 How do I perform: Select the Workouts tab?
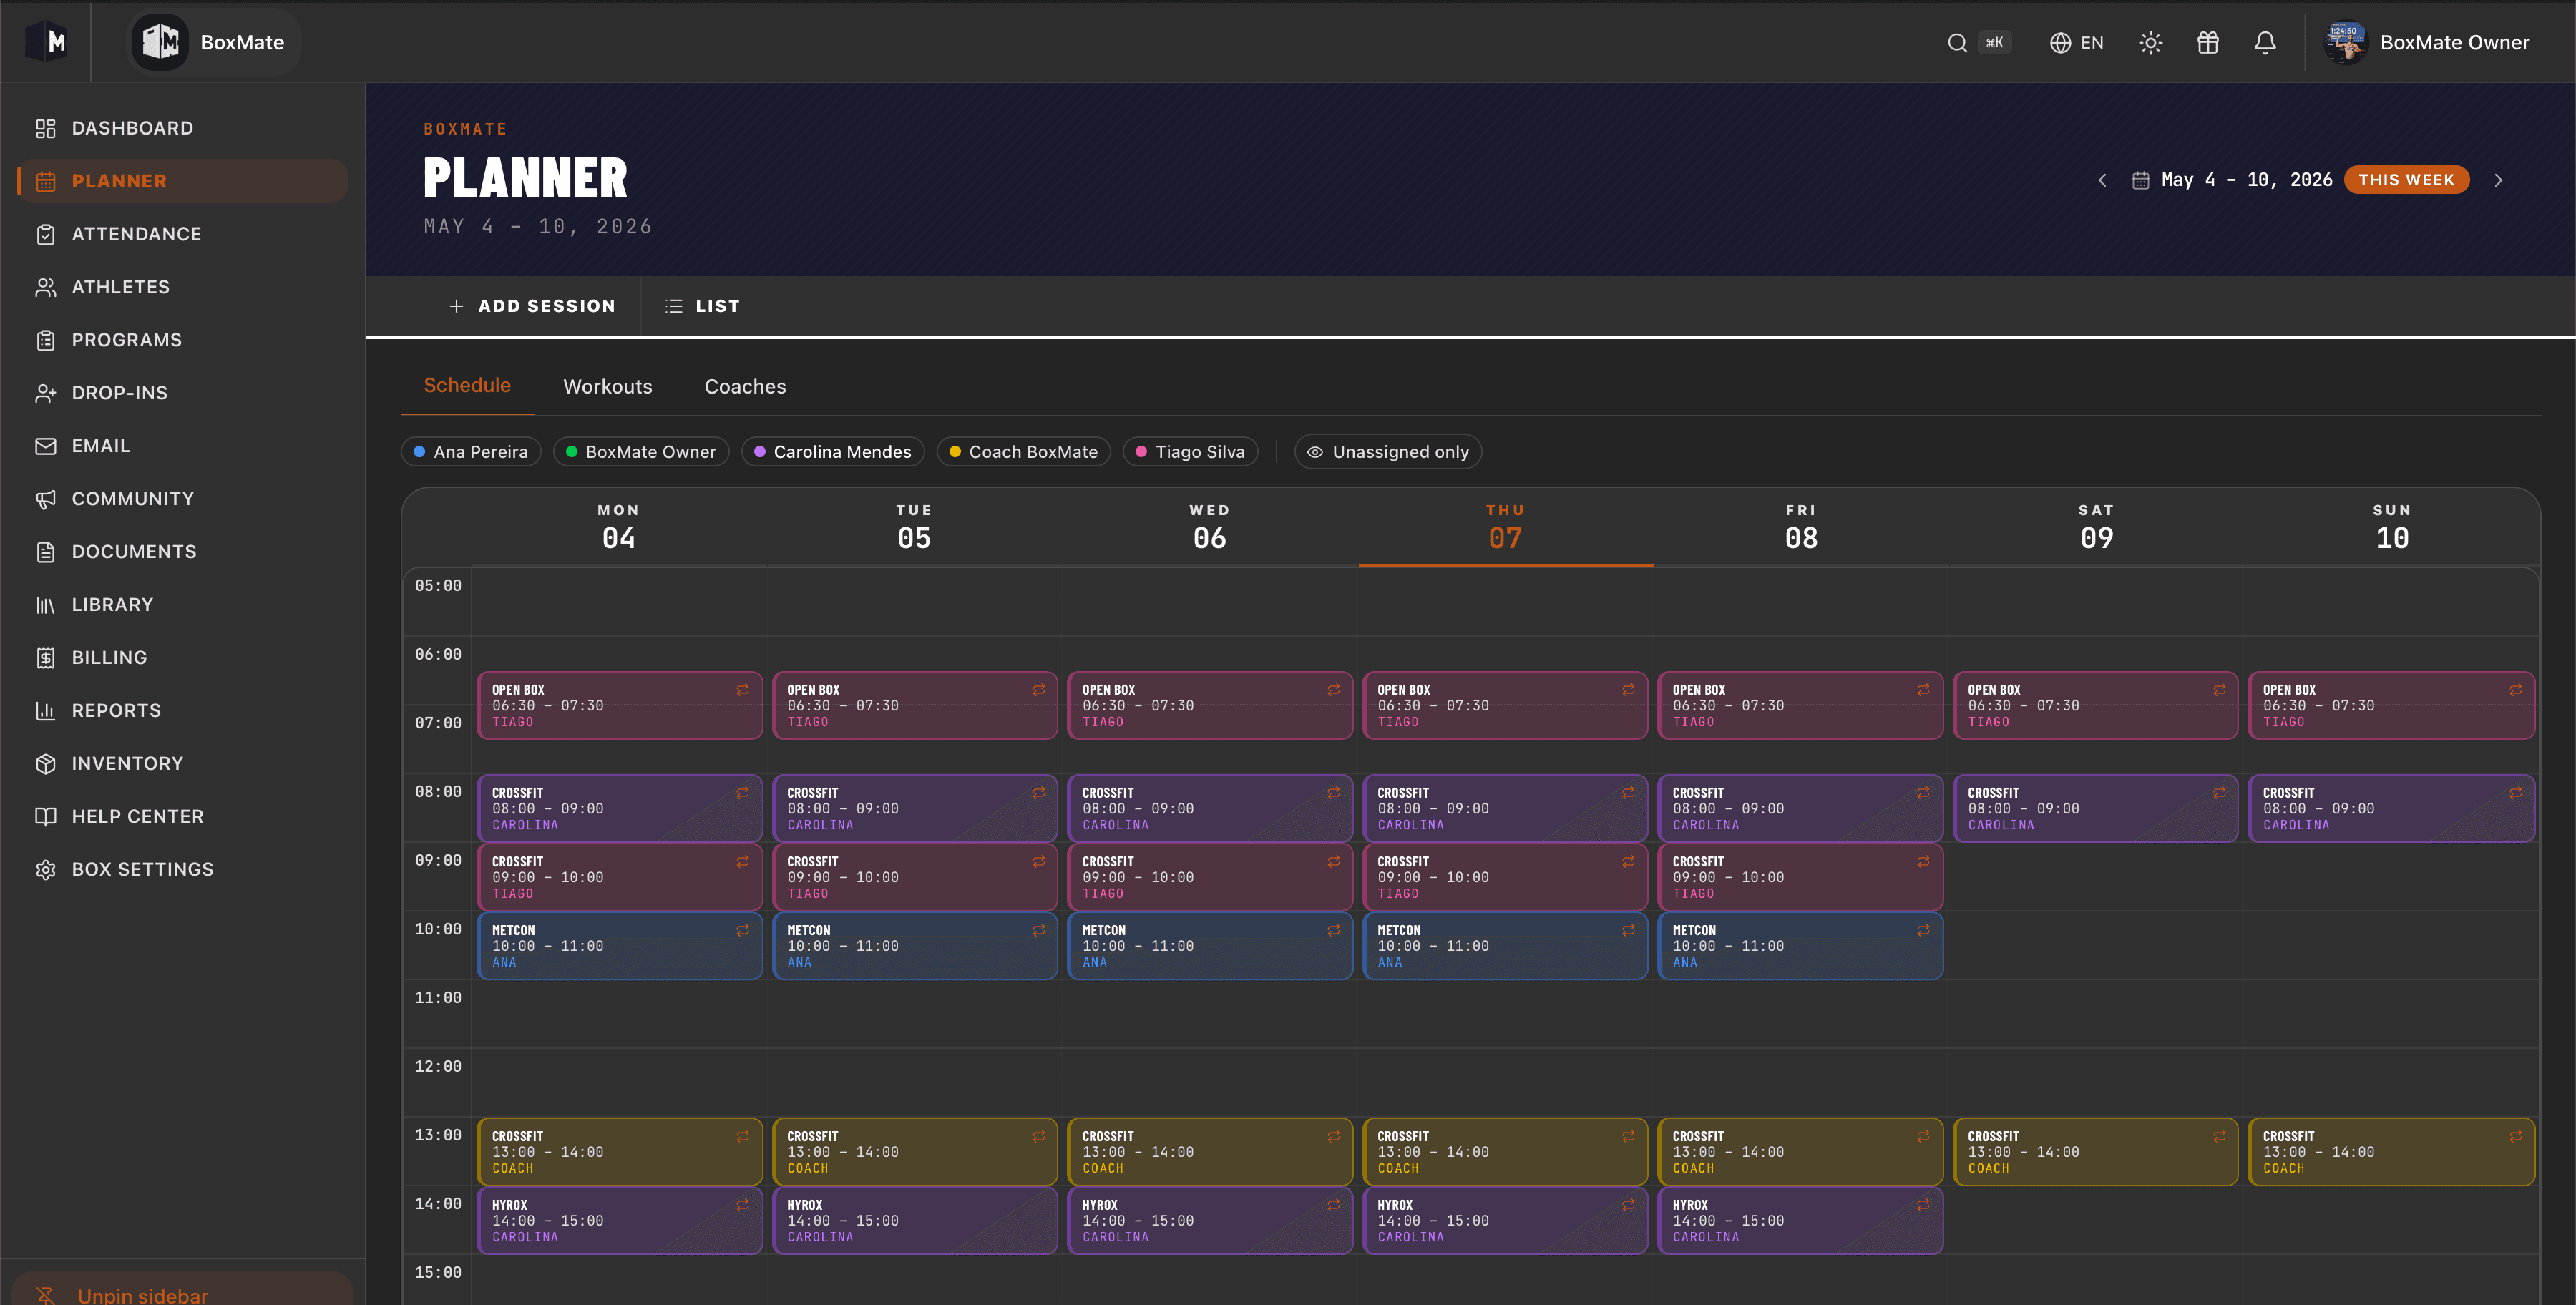coord(607,387)
